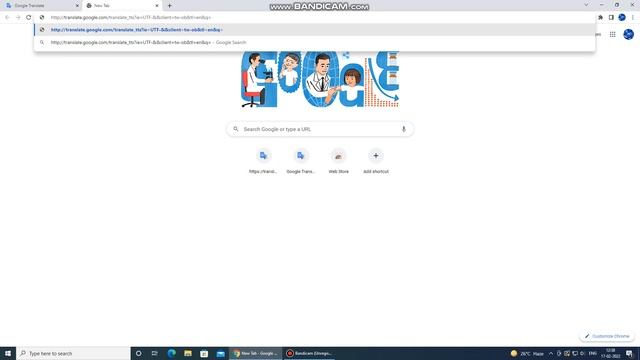The height and width of the screenshot is (360, 640).
Task: Open the Mail app from the taskbar
Action: [x=221, y=353]
